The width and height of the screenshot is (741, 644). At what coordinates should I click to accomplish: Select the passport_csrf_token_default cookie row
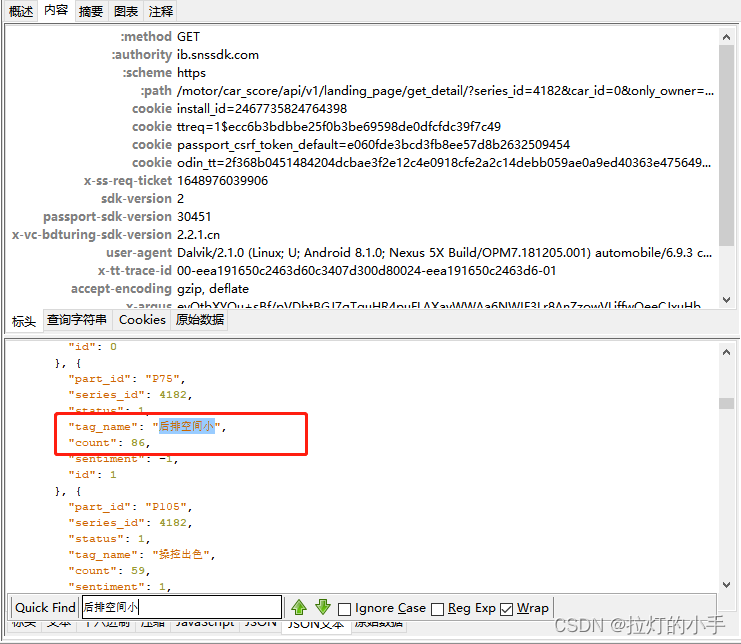coord(362,144)
